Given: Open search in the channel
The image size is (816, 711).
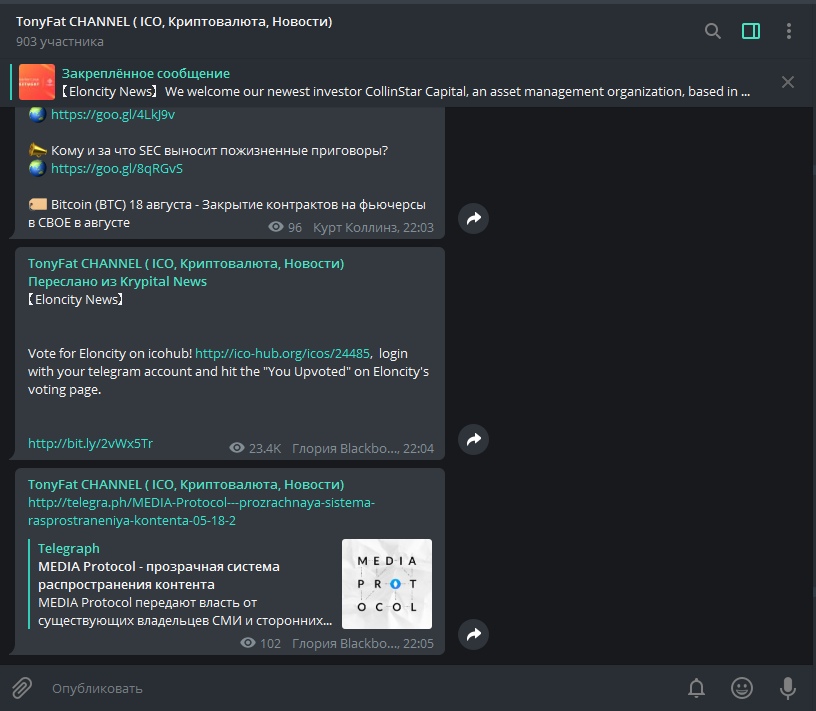Looking at the screenshot, I should (712, 31).
